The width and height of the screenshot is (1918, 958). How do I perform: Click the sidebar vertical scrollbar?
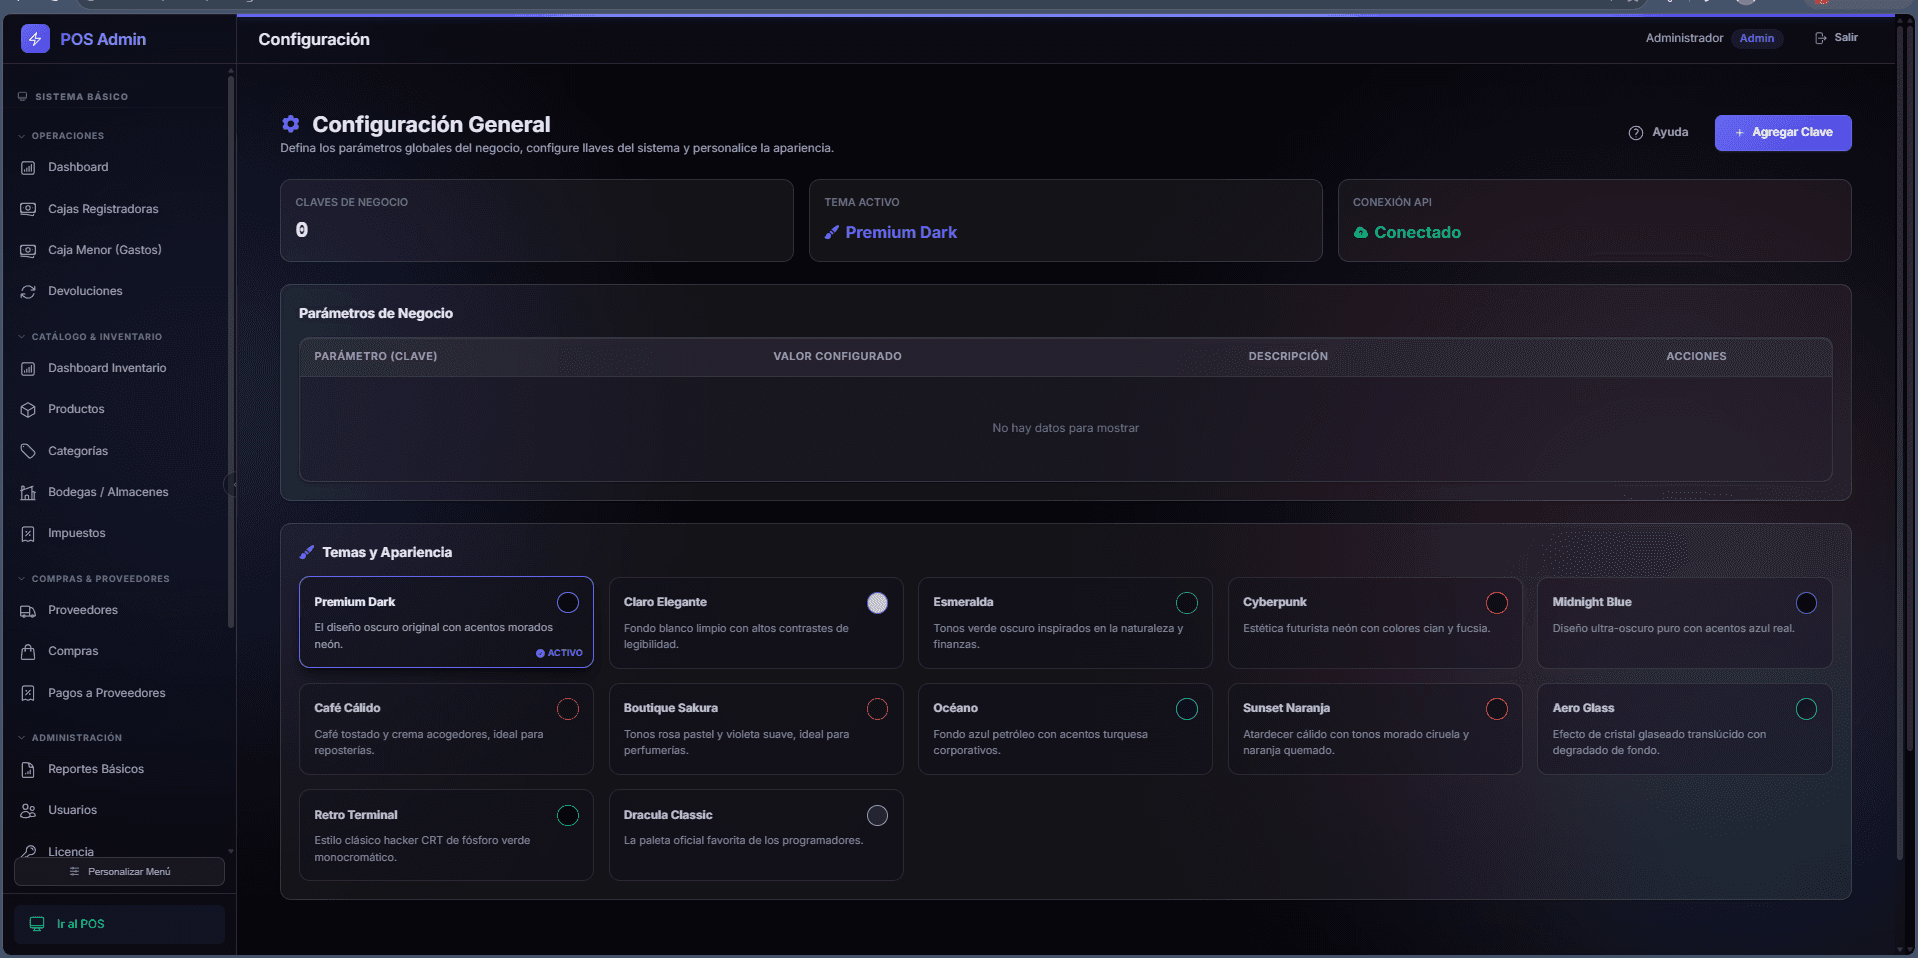point(231,350)
